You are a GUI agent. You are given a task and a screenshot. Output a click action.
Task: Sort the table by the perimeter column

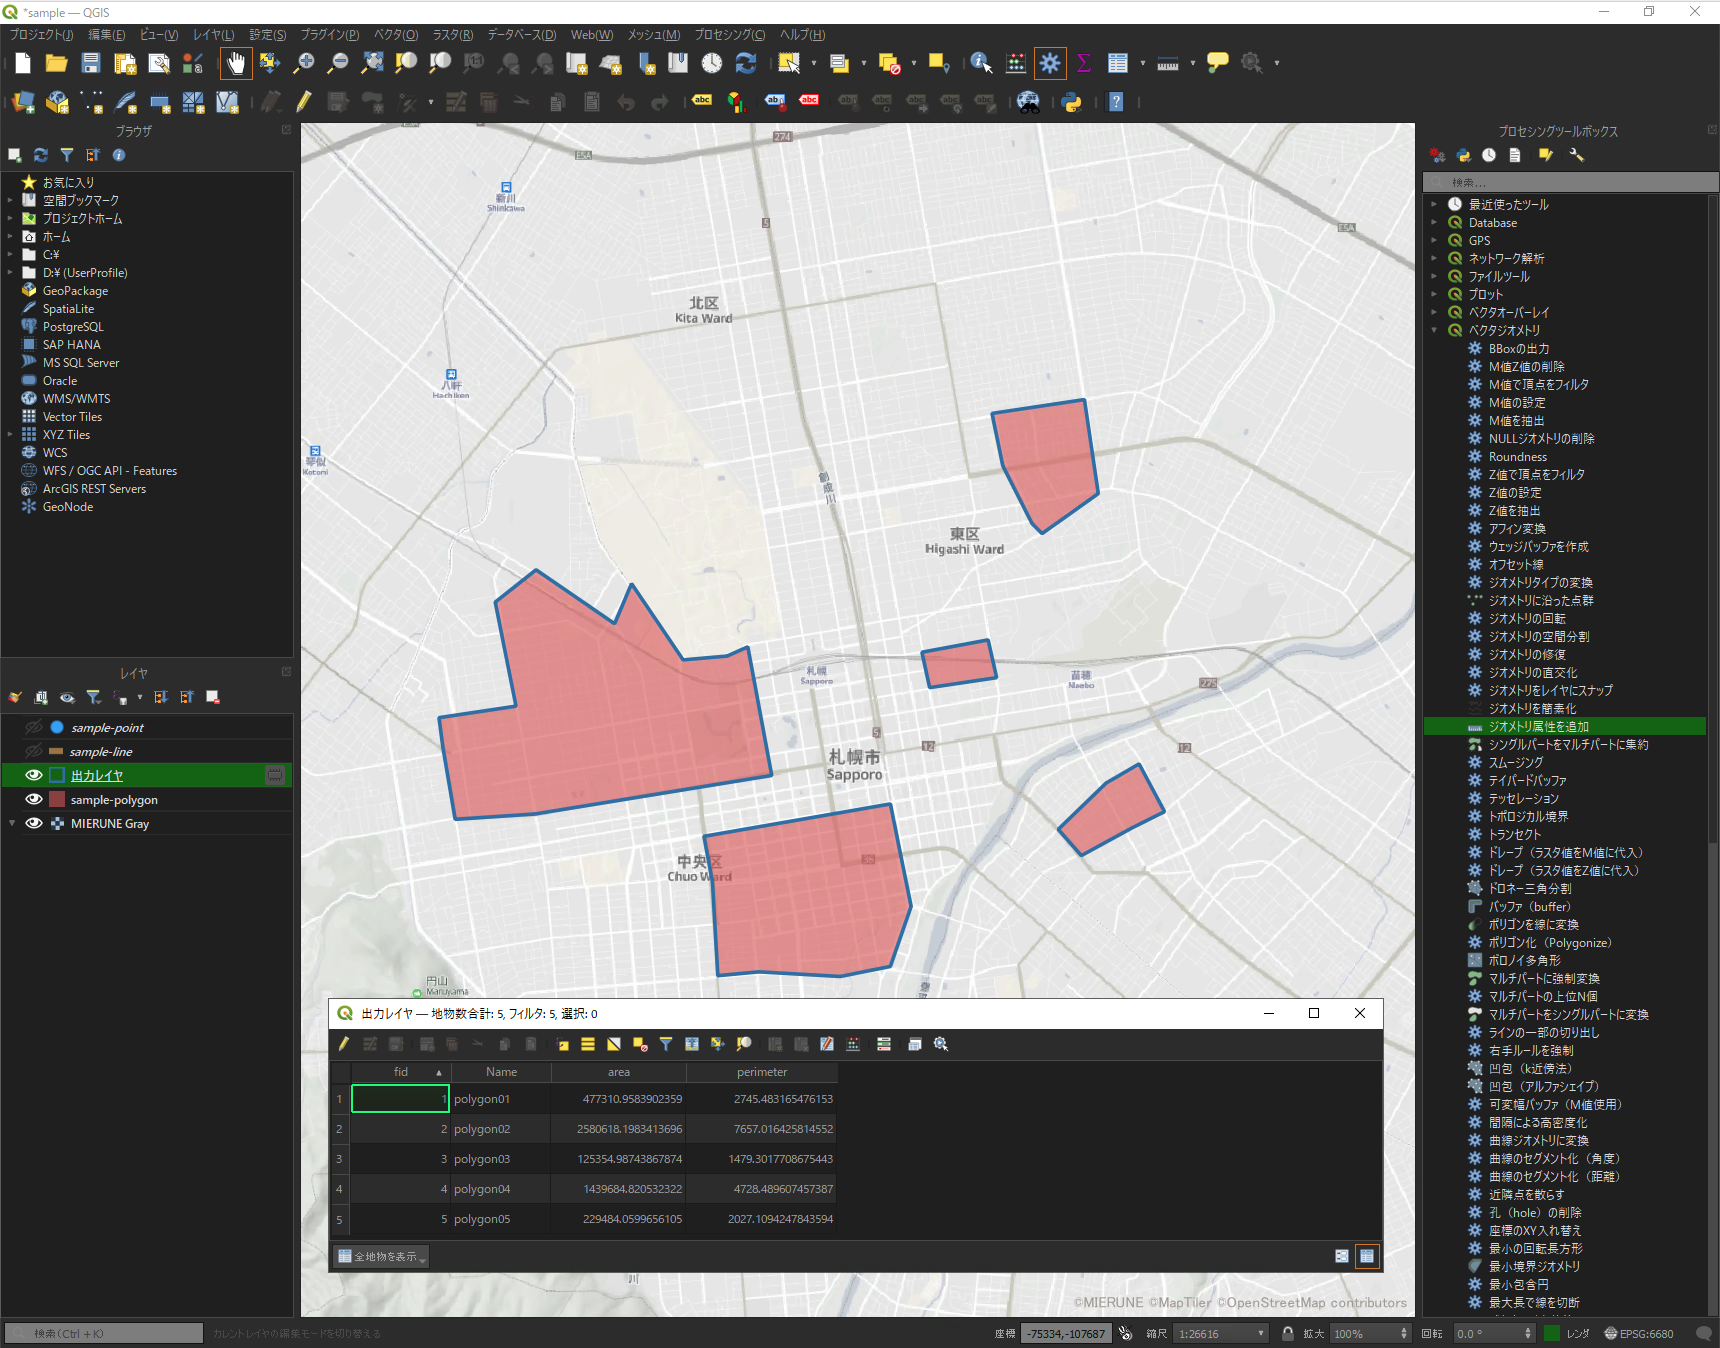coord(762,1072)
